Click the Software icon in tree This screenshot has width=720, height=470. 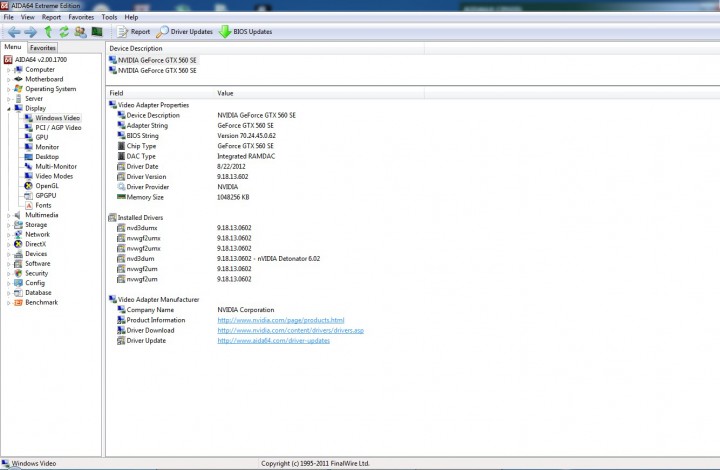click(18, 263)
